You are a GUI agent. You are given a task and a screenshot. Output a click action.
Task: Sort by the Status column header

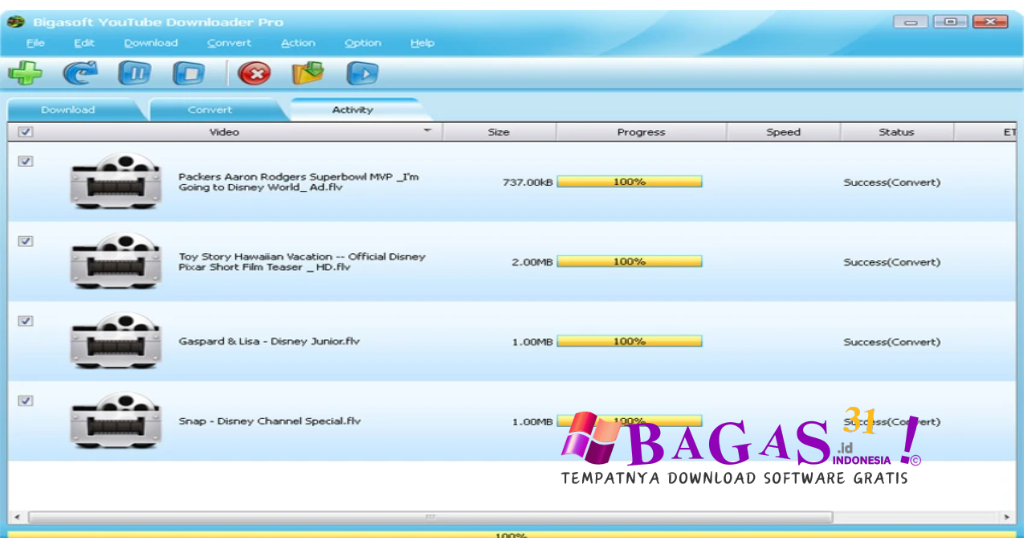[897, 132]
